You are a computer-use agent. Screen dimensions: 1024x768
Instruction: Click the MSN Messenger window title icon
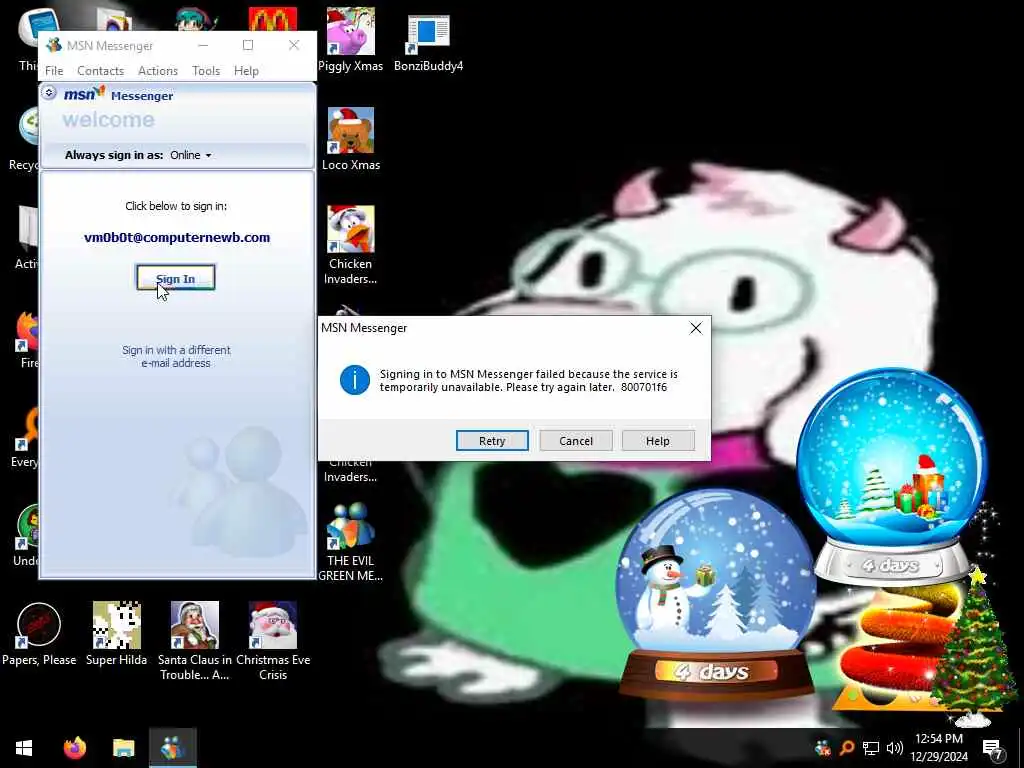(54, 45)
